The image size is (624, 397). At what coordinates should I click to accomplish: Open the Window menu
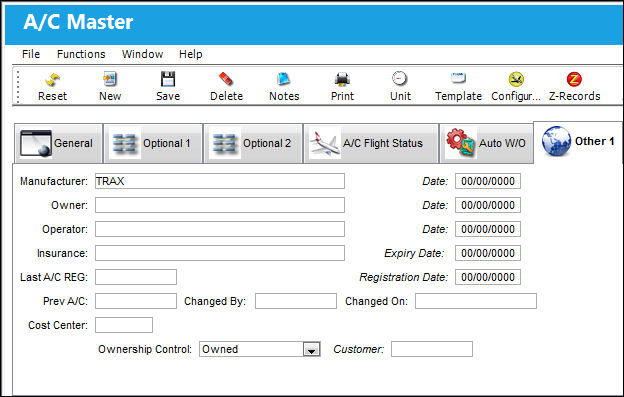coord(142,54)
